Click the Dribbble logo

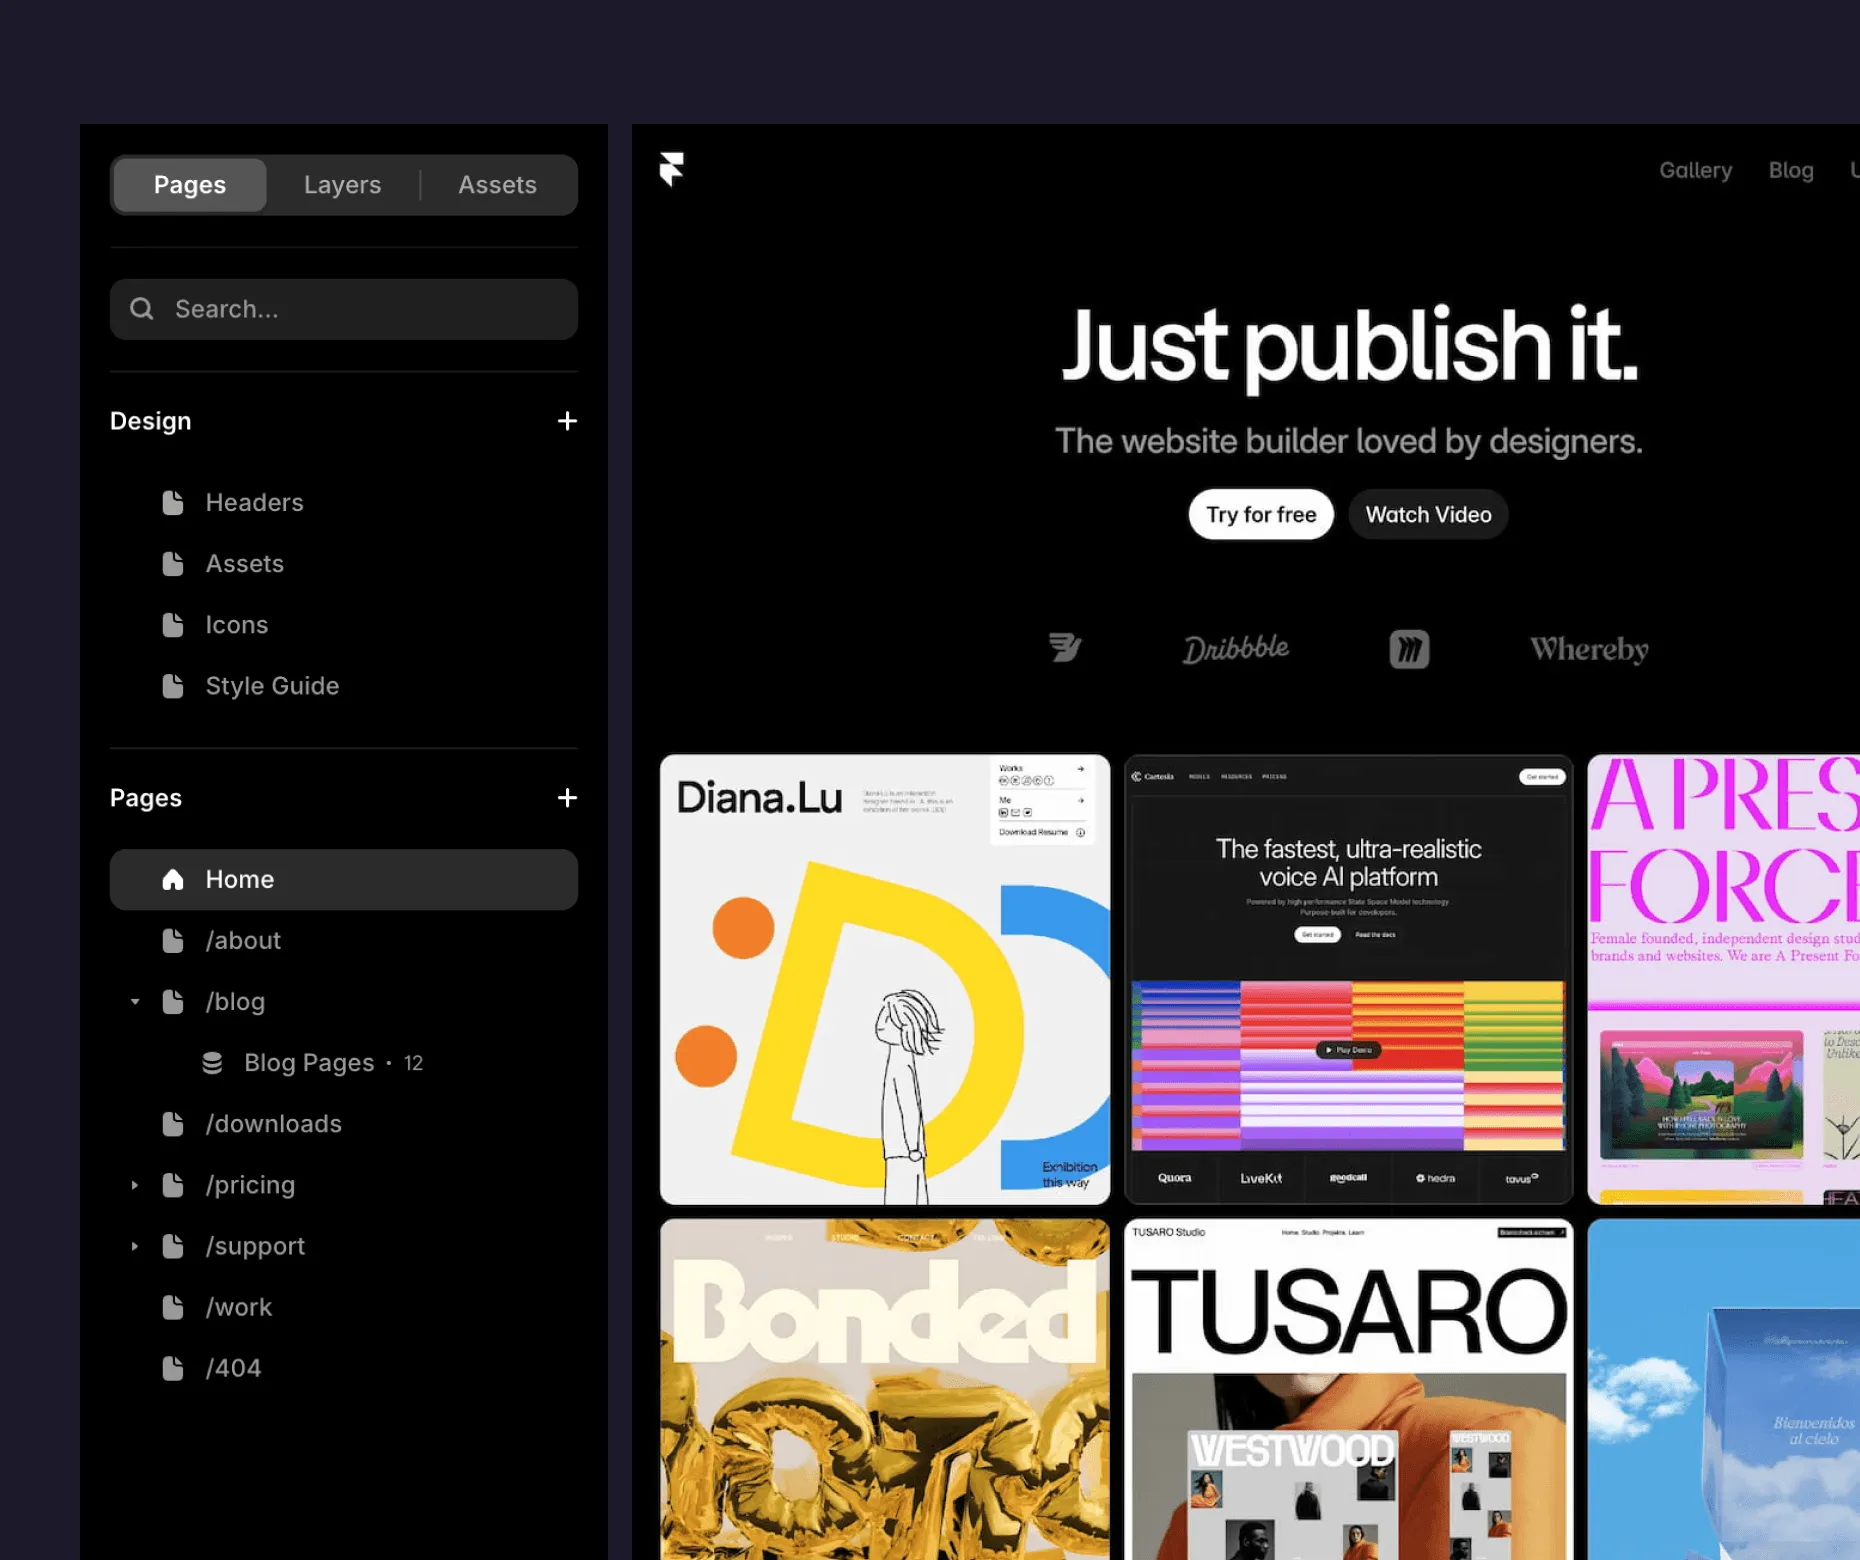(x=1236, y=649)
